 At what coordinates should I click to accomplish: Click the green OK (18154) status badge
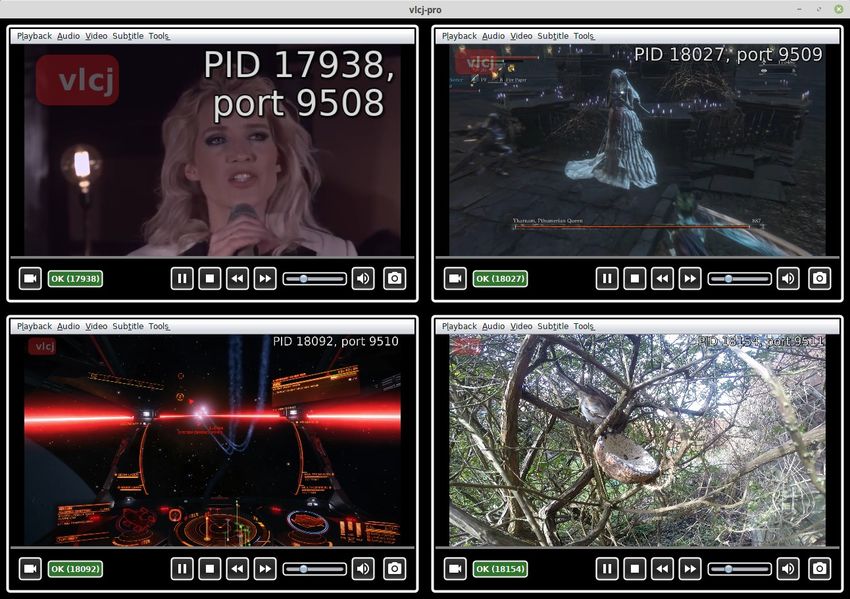tap(500, 569)
